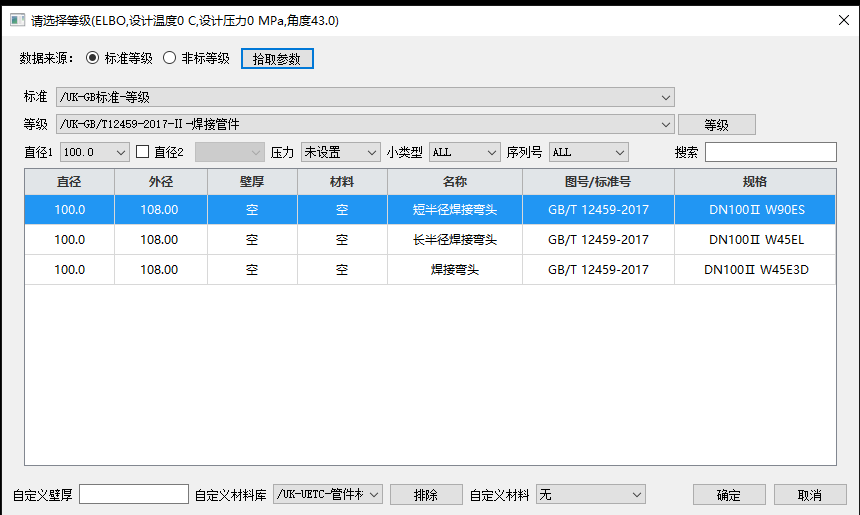Screen dimensions: 860x515
Task: Click the 自定义壁厚 input field
Action: 134,494
